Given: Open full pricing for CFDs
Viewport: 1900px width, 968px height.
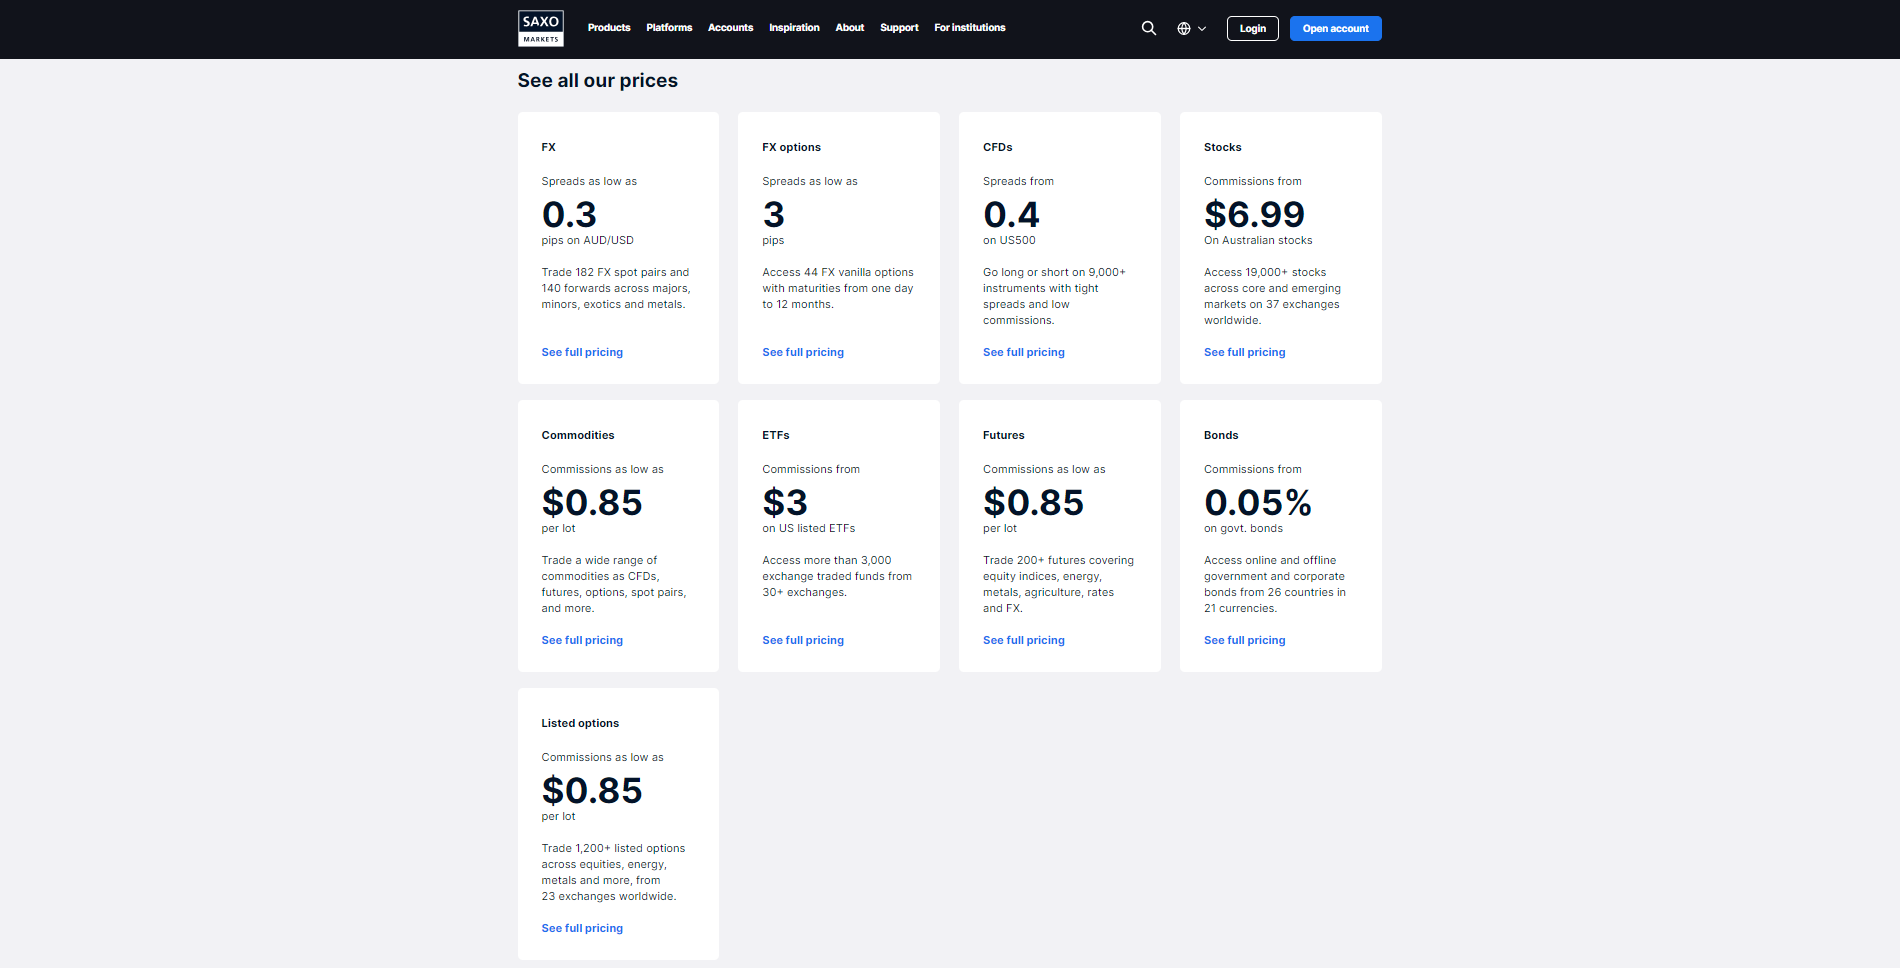Looking at the screenshot, I should [1023, 352].
